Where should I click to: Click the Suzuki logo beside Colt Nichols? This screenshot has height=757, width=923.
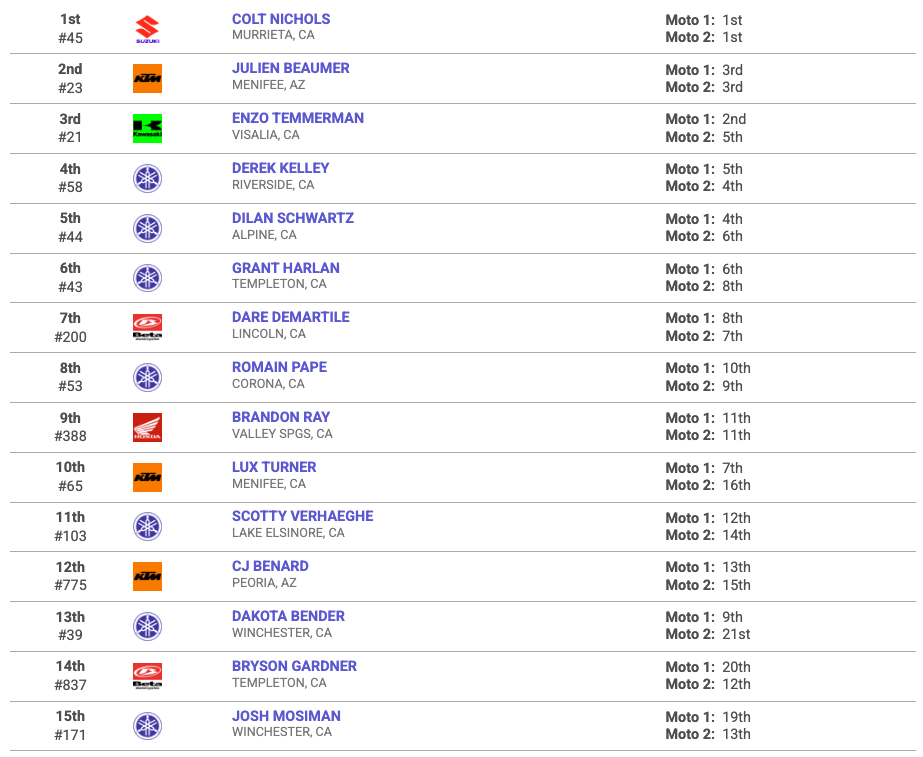[147, 29]
